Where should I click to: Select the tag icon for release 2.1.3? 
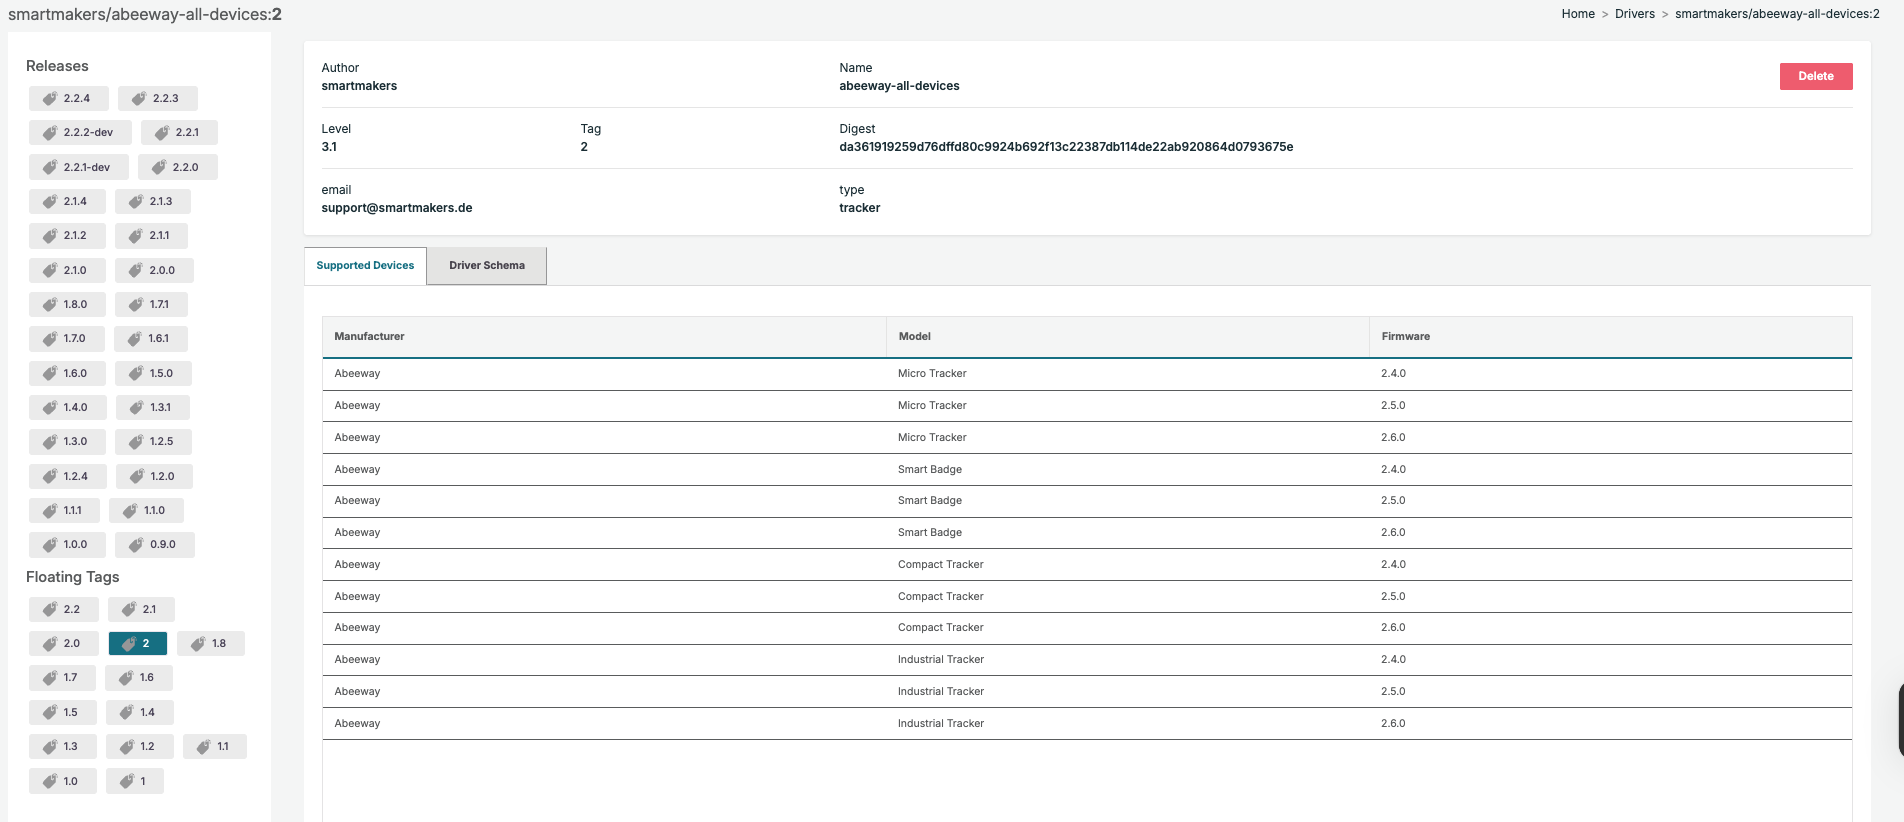[x=136, y=201]
